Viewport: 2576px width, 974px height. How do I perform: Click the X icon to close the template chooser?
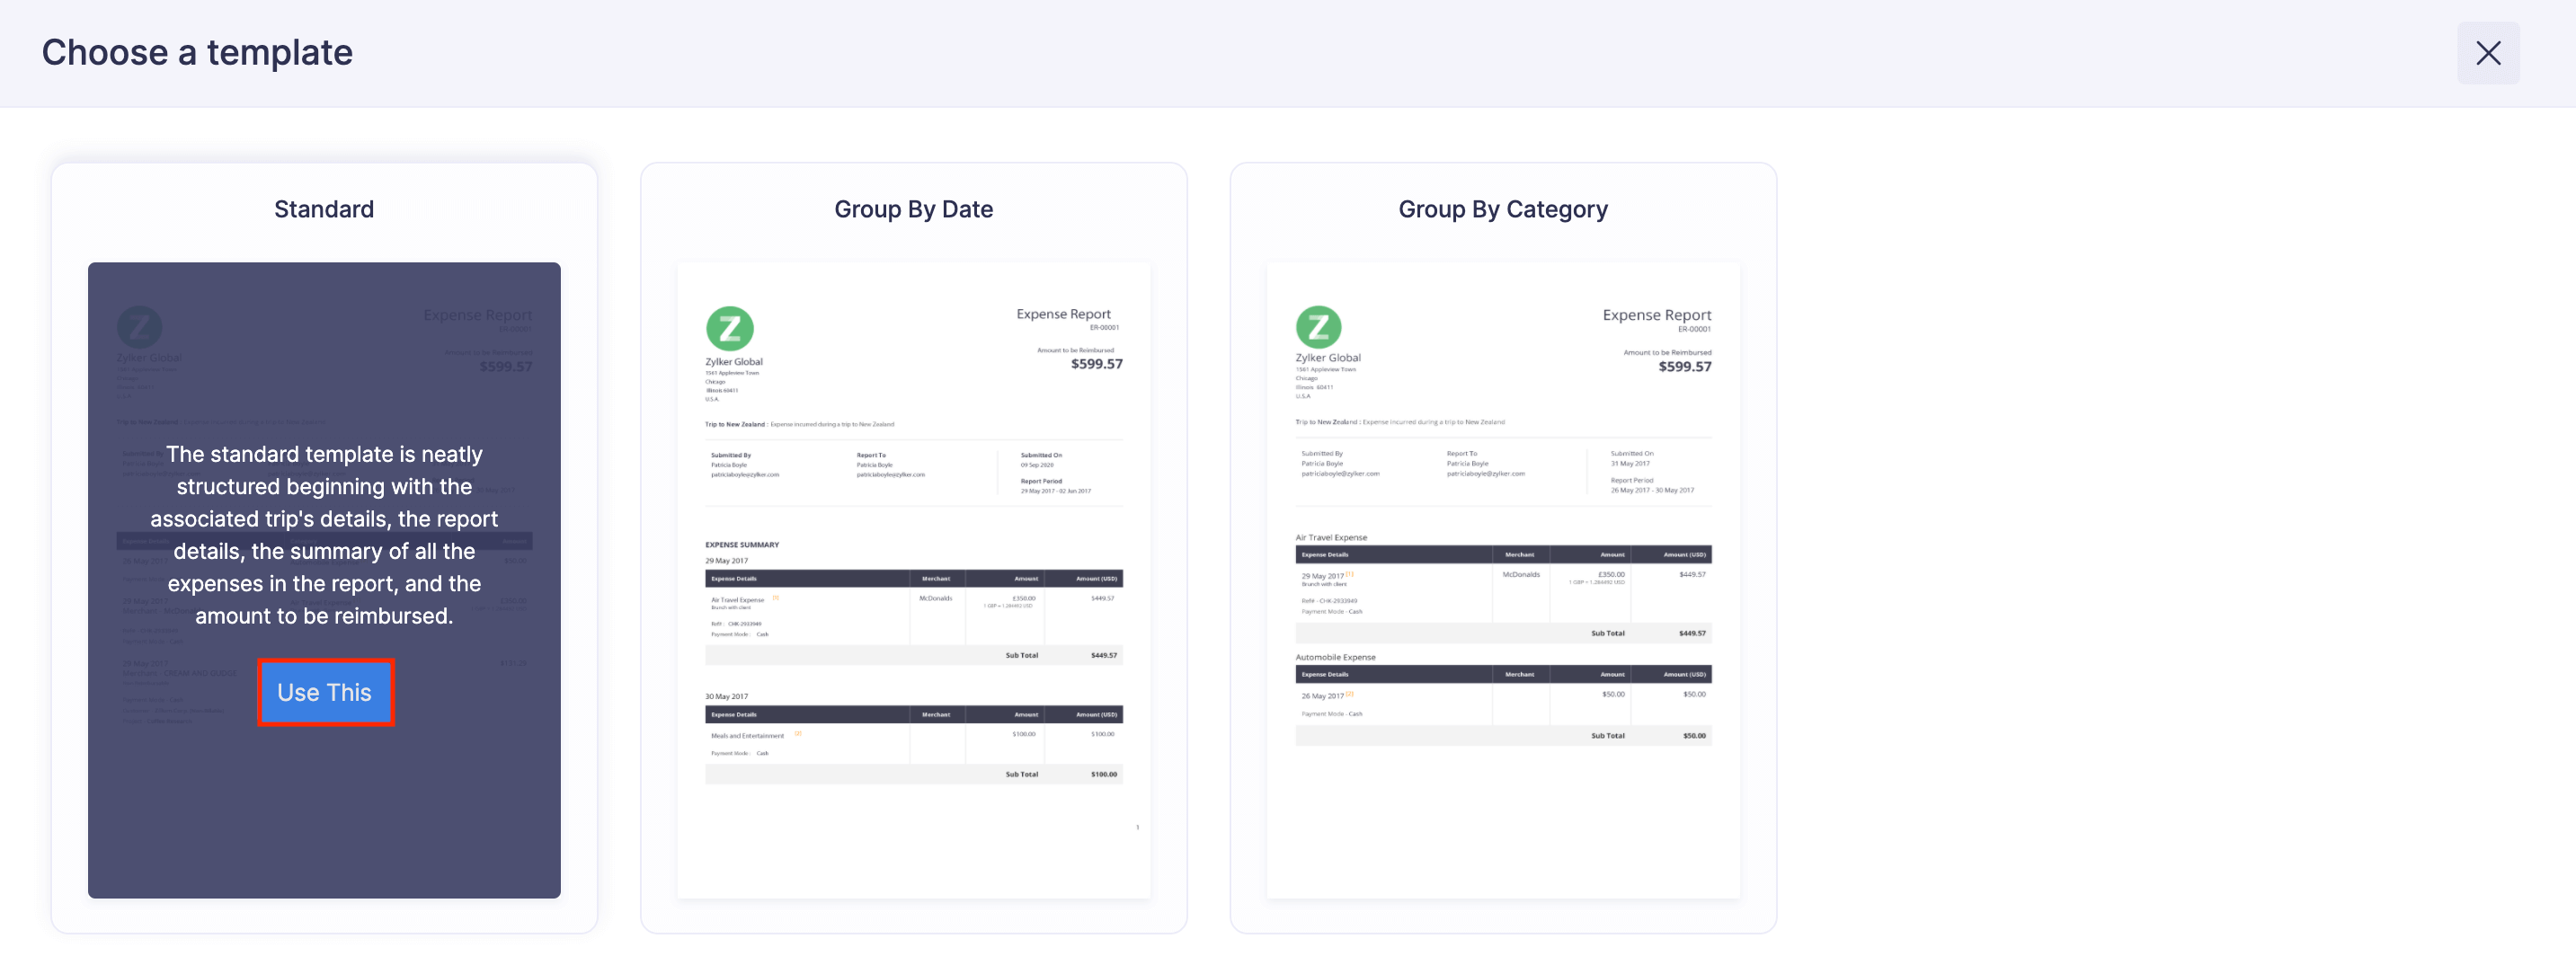pyautogui.click(x=2489, y=52)
